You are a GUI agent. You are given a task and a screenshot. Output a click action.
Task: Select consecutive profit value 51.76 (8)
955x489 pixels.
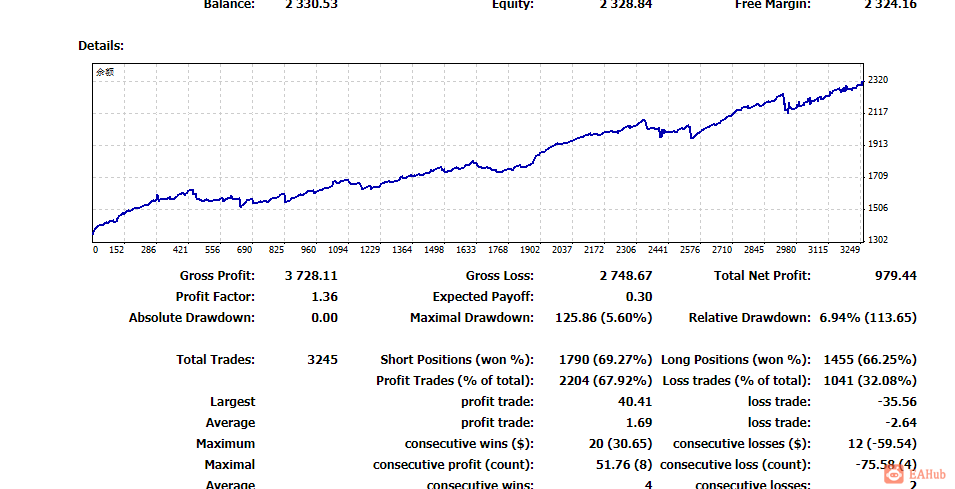(624, 465)
